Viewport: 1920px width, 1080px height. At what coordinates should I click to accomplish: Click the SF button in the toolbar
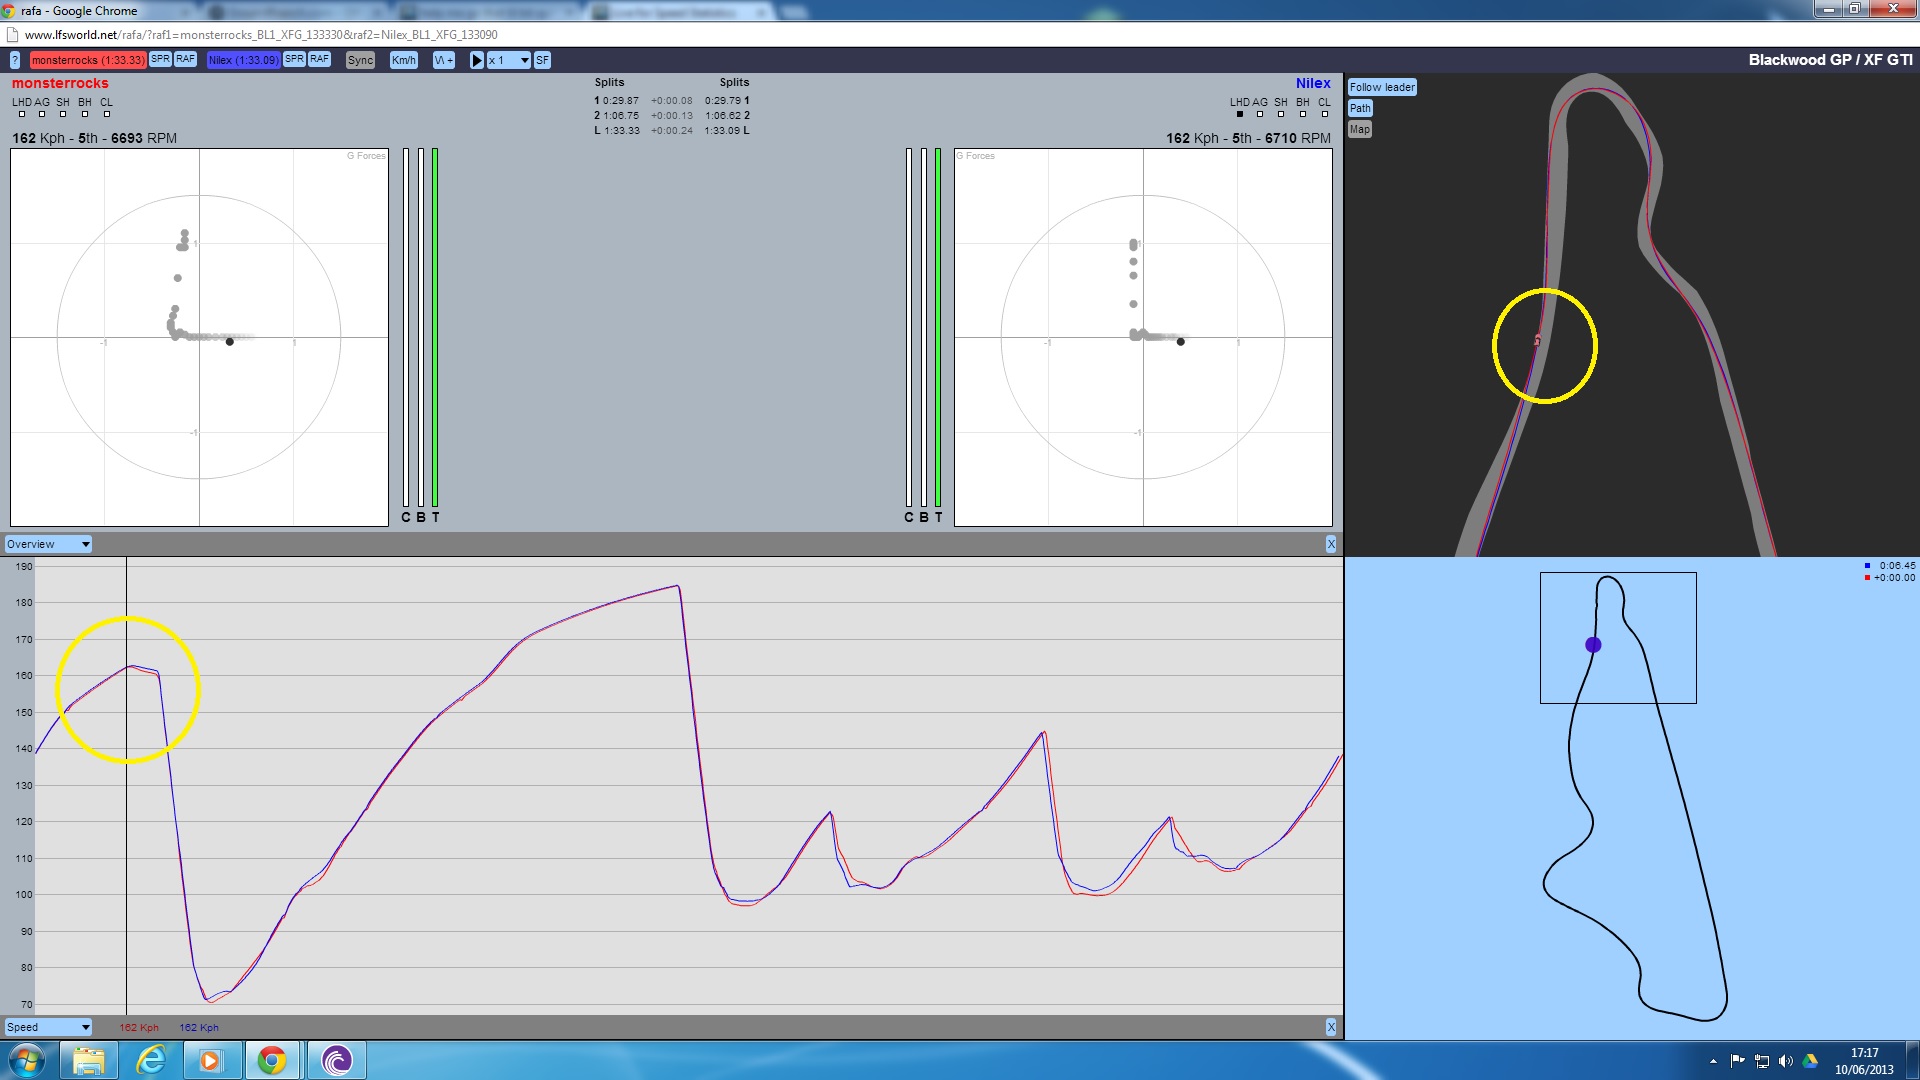(x=542, y=60)
